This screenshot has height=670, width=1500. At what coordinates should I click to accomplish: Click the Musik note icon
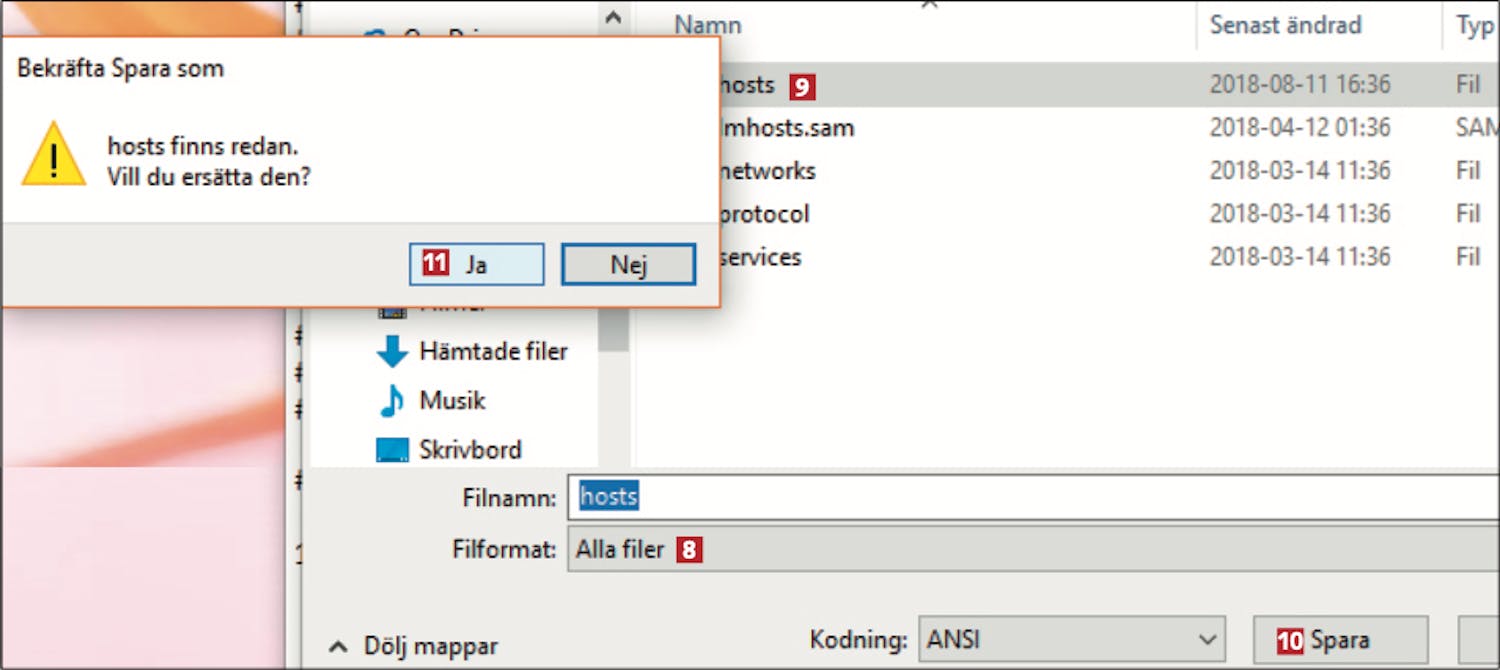click(x=392, y=401)
